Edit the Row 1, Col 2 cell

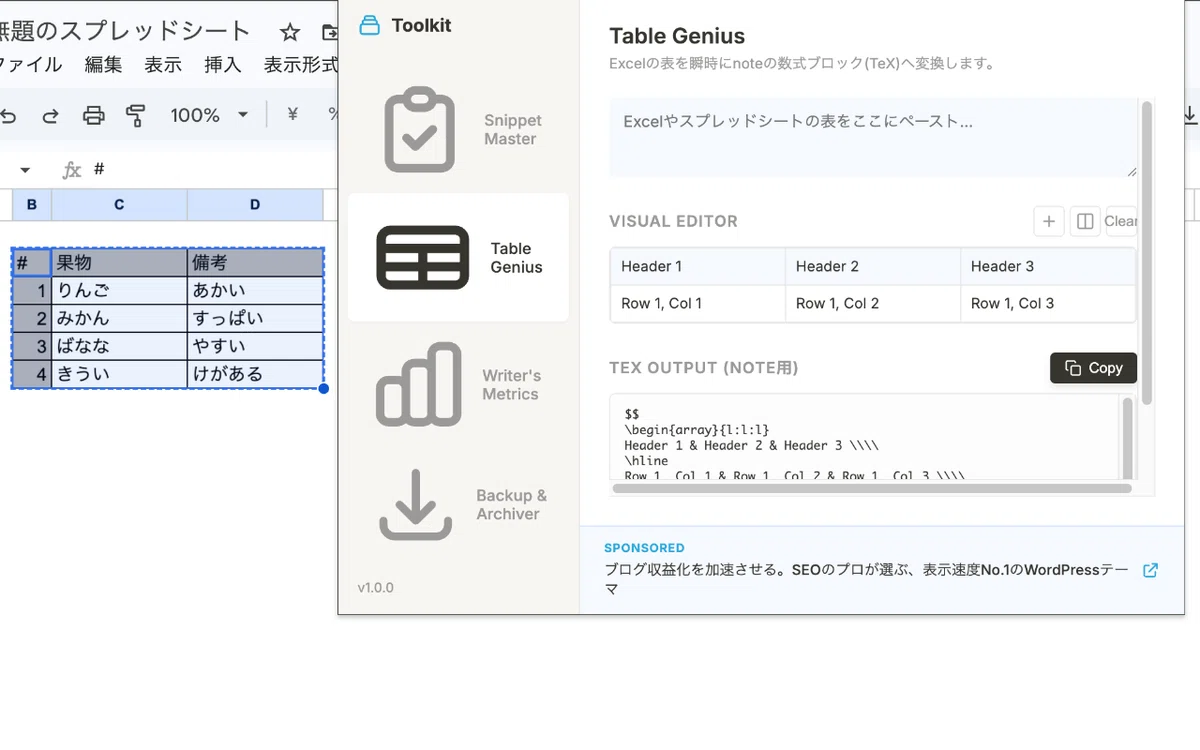873,303
